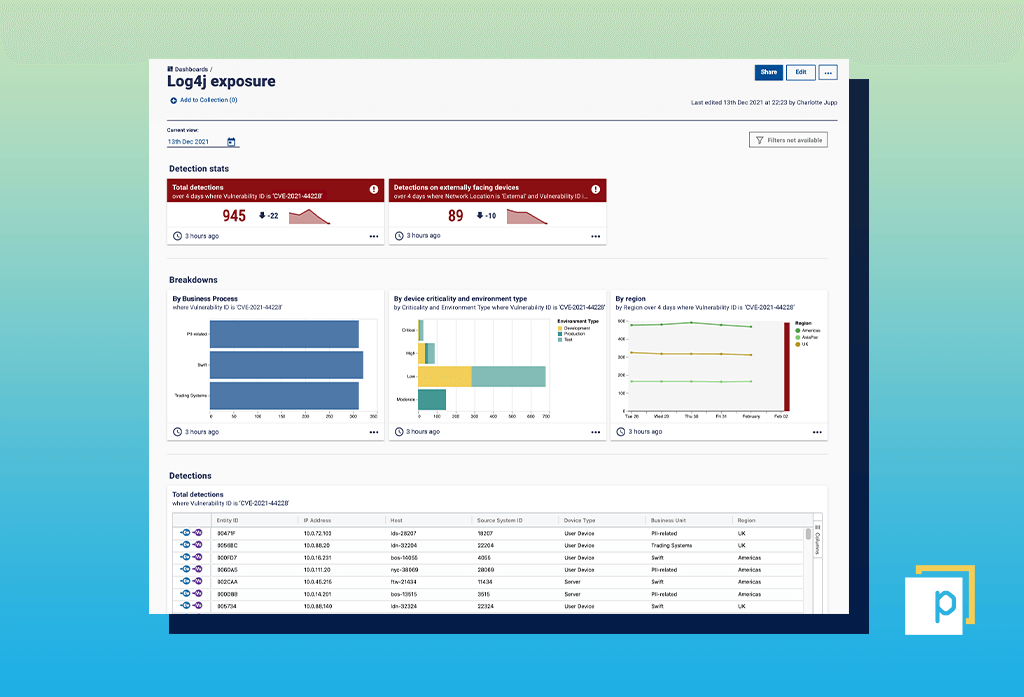
Task: Click the Moderate bar in criticality chart
Action: (432, 399)
